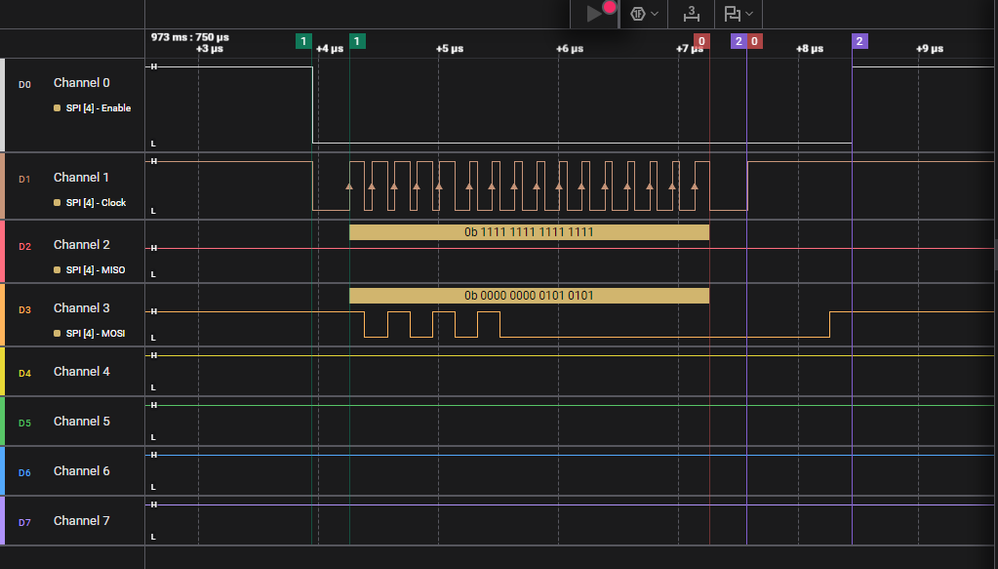Click the +8 µs time ruler label

(810, 49)
